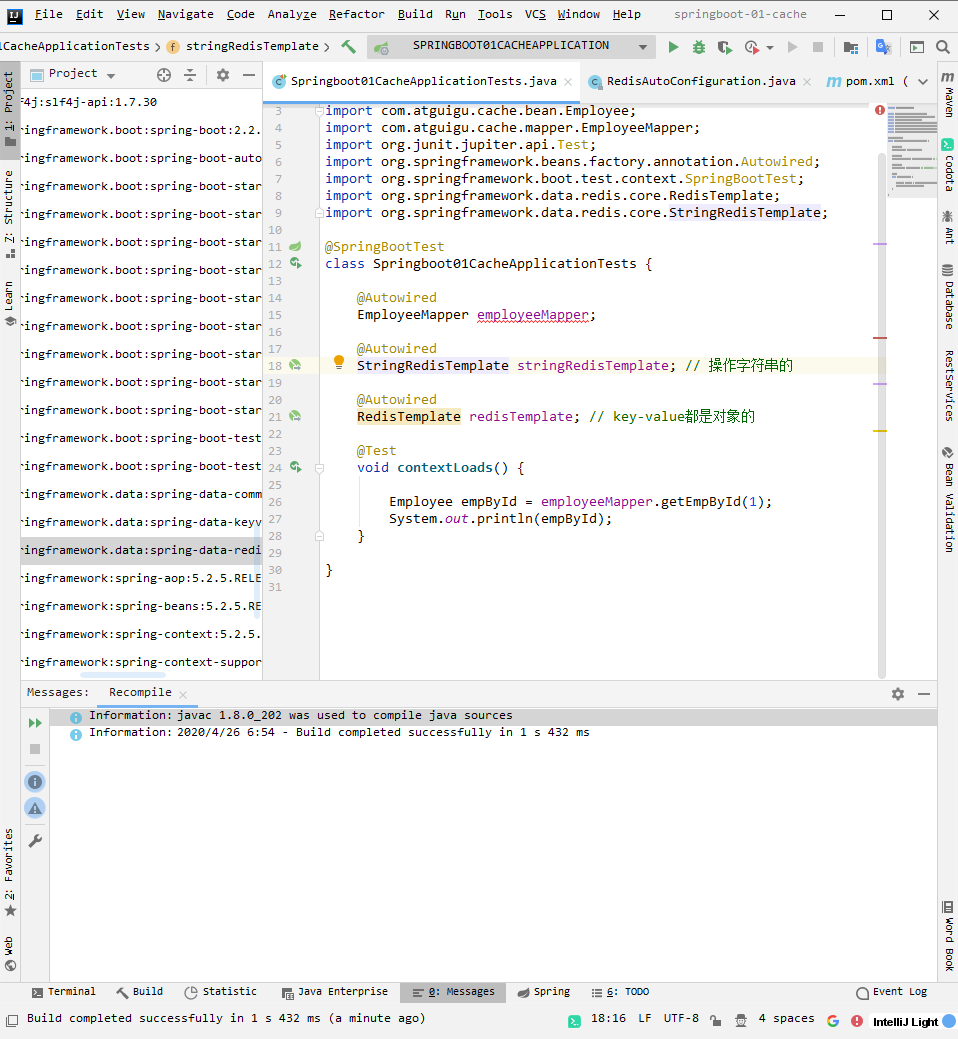Run the application with green play icon
The width and height of the screenshot is (958, 1039).
point(673,47)
